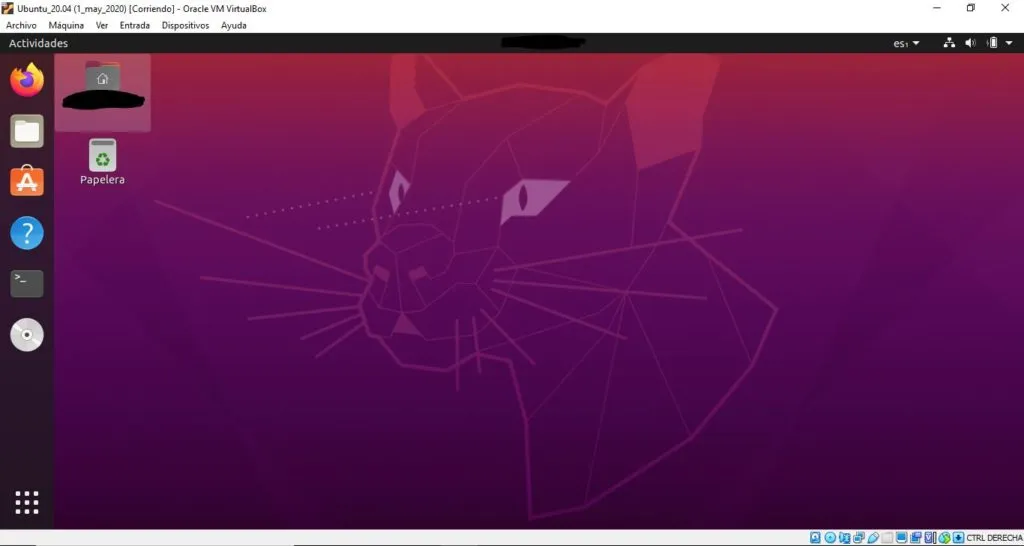Click VirtualBox network adapters status icon
The height and width of the screenshot is (546, 1024).
(859, 538)
